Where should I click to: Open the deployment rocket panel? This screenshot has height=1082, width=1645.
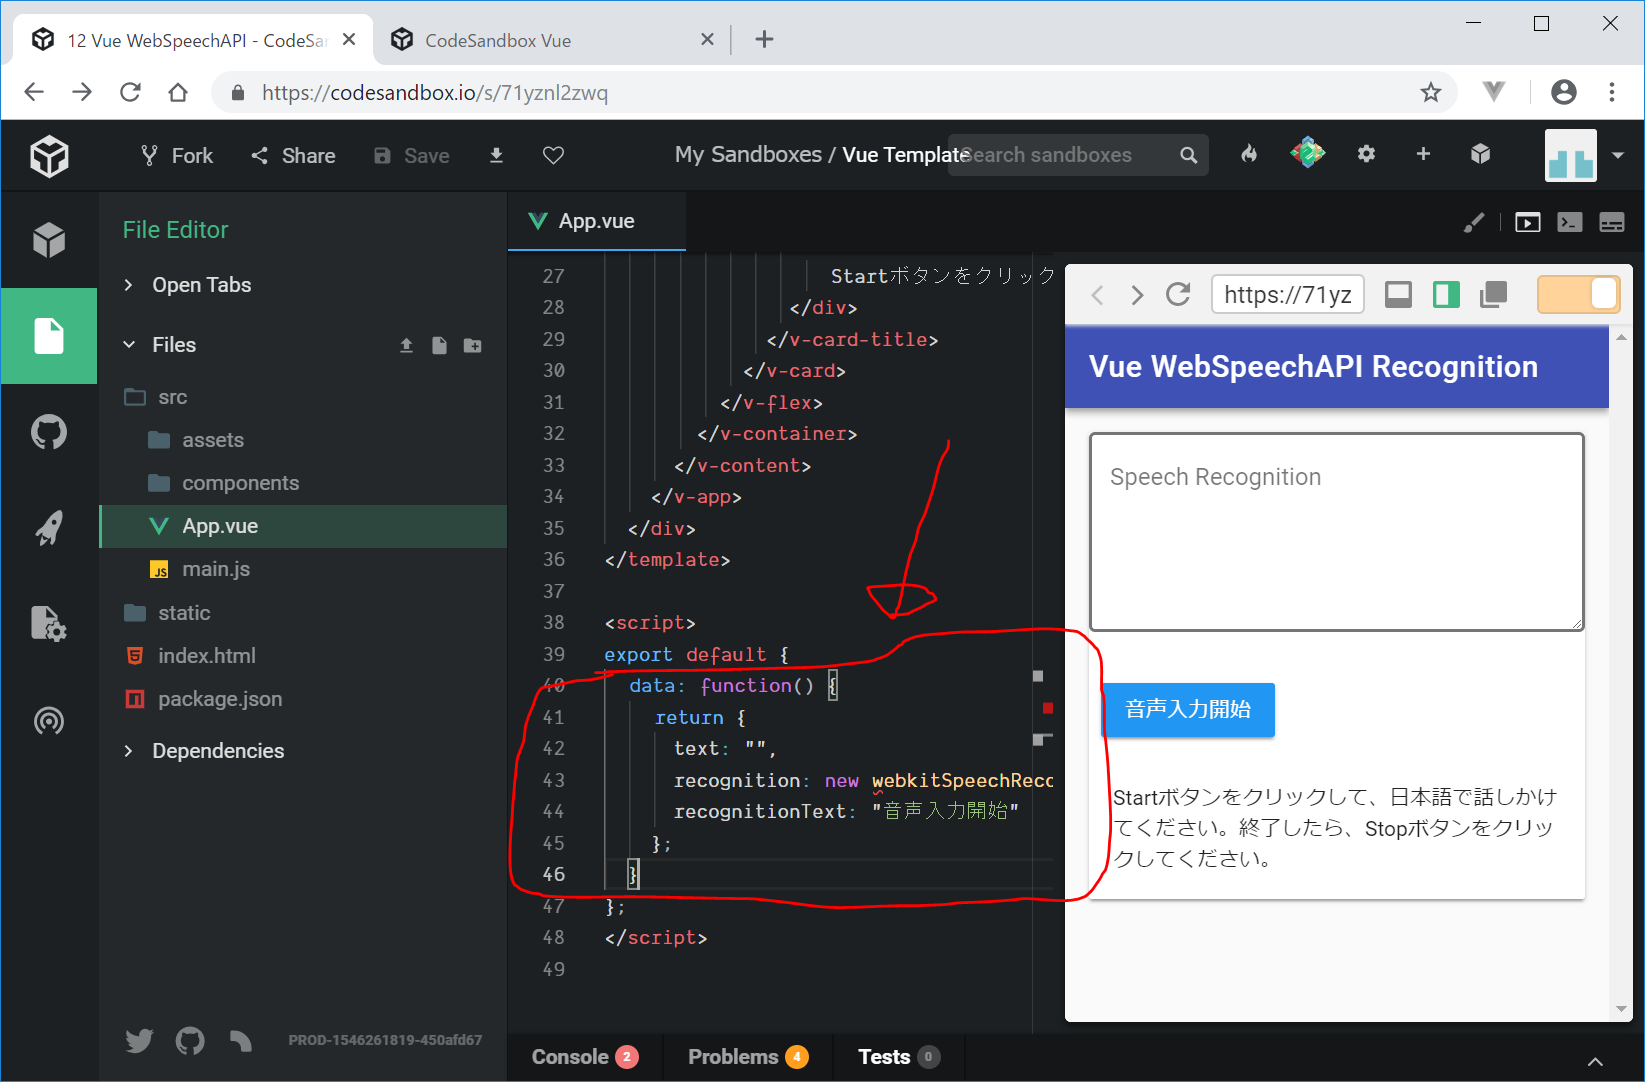click(49, 527)
